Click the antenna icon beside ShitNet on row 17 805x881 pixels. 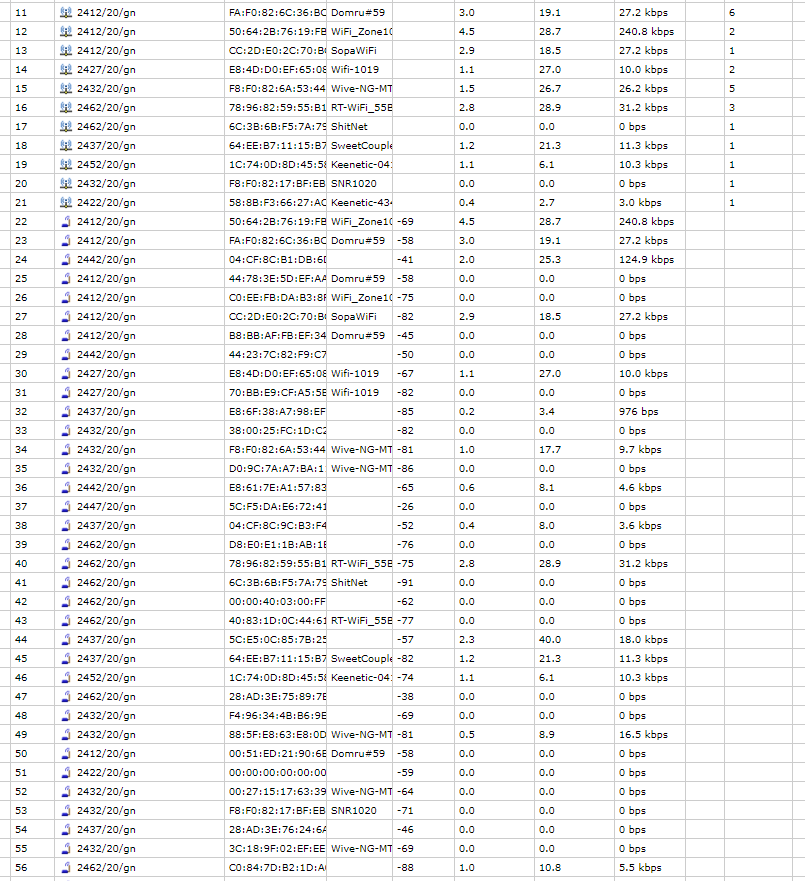[63, 126]
